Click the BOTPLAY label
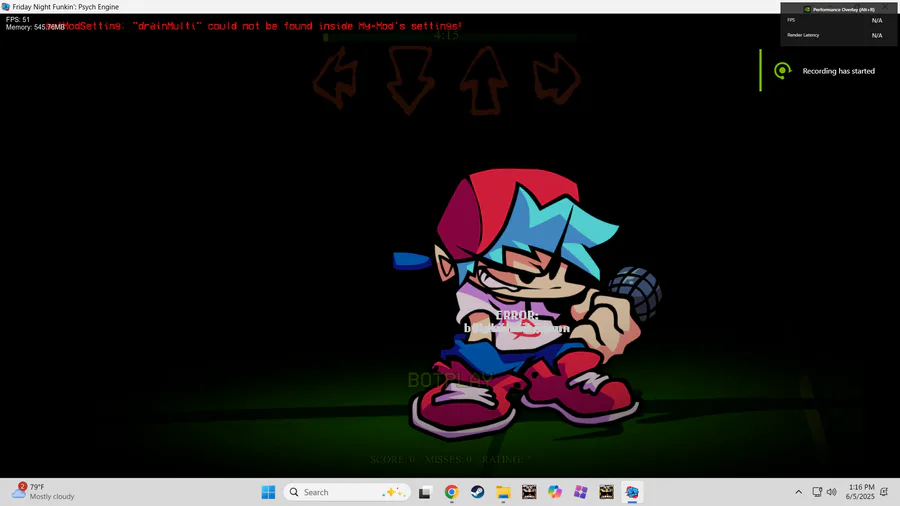The width and height of the screenshot is (900, 506). (450, 380)
